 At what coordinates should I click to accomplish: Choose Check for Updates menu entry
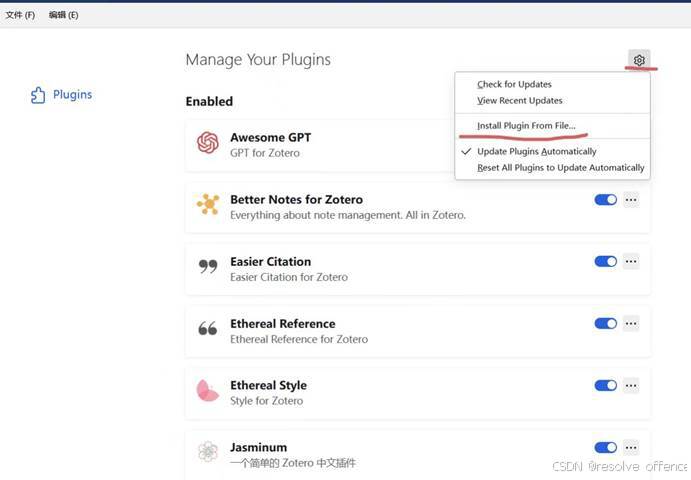[x=514, y=84]
